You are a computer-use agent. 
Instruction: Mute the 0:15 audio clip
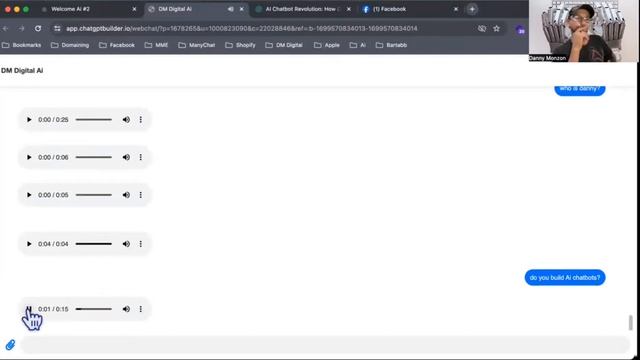126,309
